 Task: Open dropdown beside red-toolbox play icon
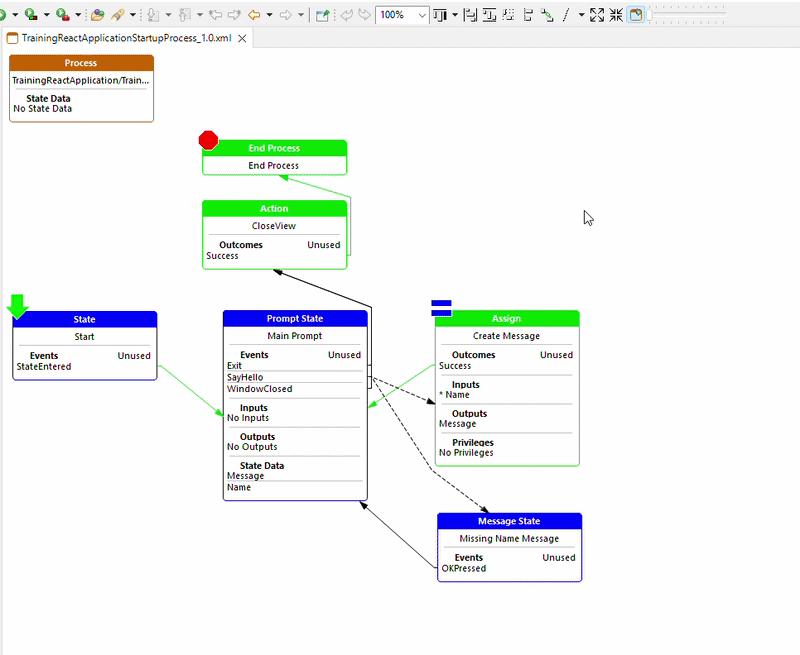(x=78, y=15)
